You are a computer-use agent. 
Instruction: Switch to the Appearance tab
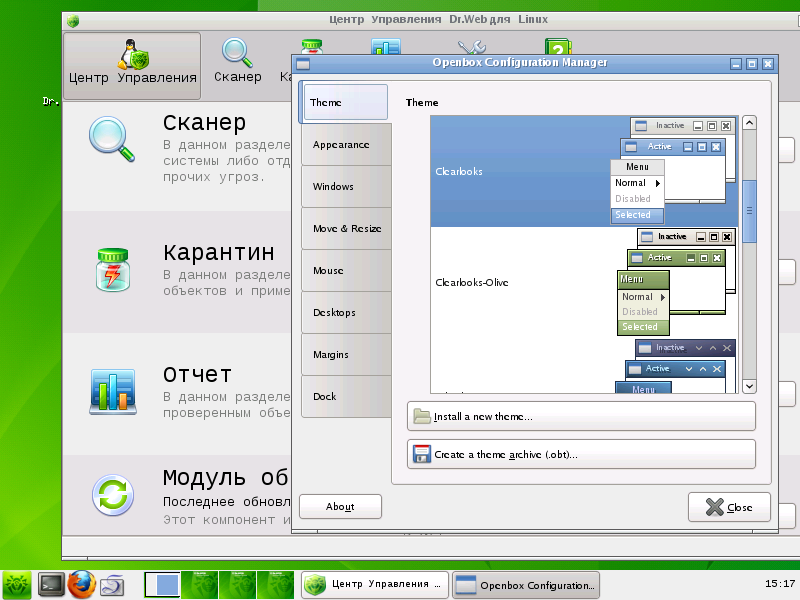(x=344, y=144)
